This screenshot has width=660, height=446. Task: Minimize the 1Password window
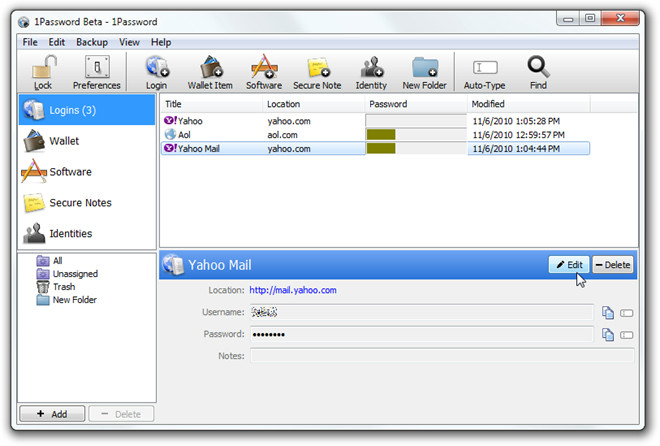pos(568,19)
